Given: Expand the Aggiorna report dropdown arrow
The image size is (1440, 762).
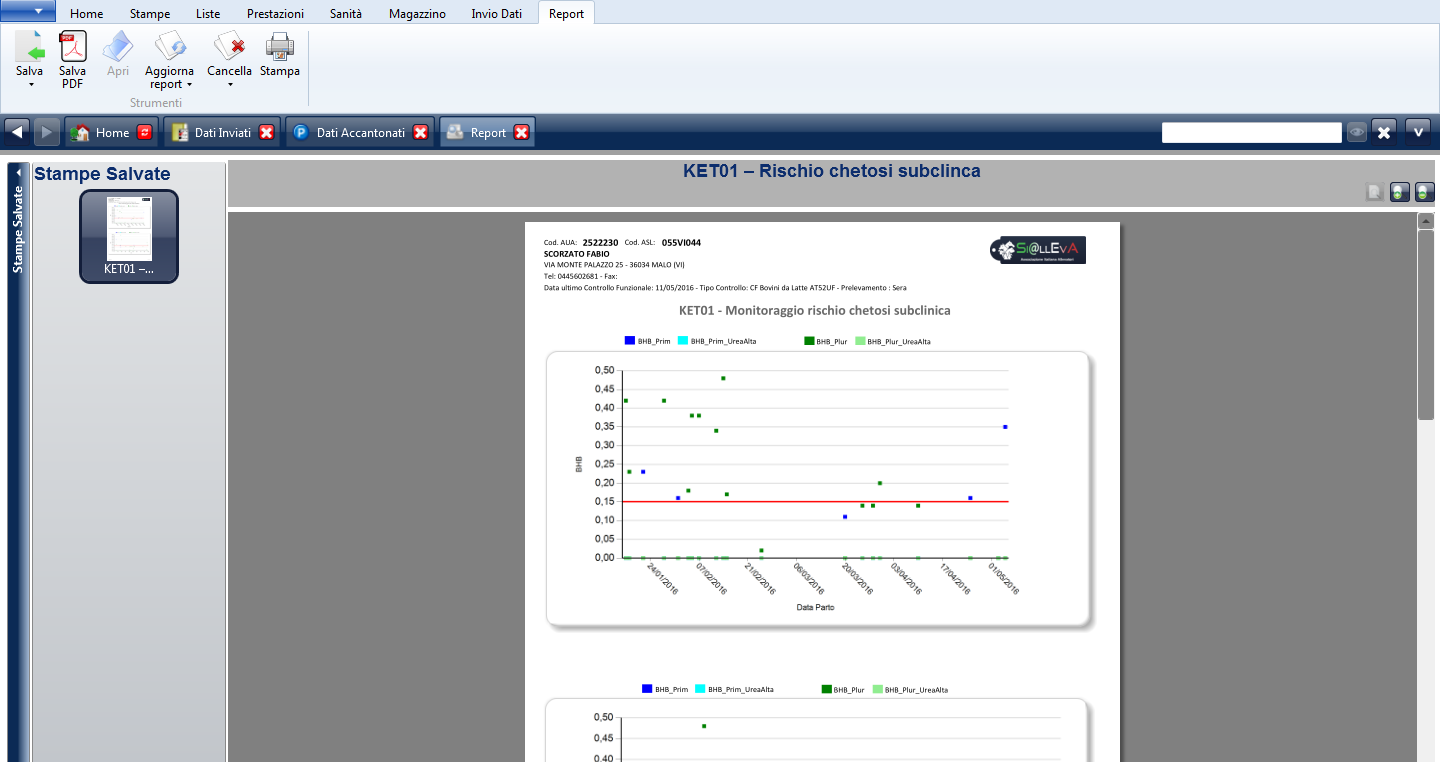Looking at the screenshot, I should coord(189,85).
